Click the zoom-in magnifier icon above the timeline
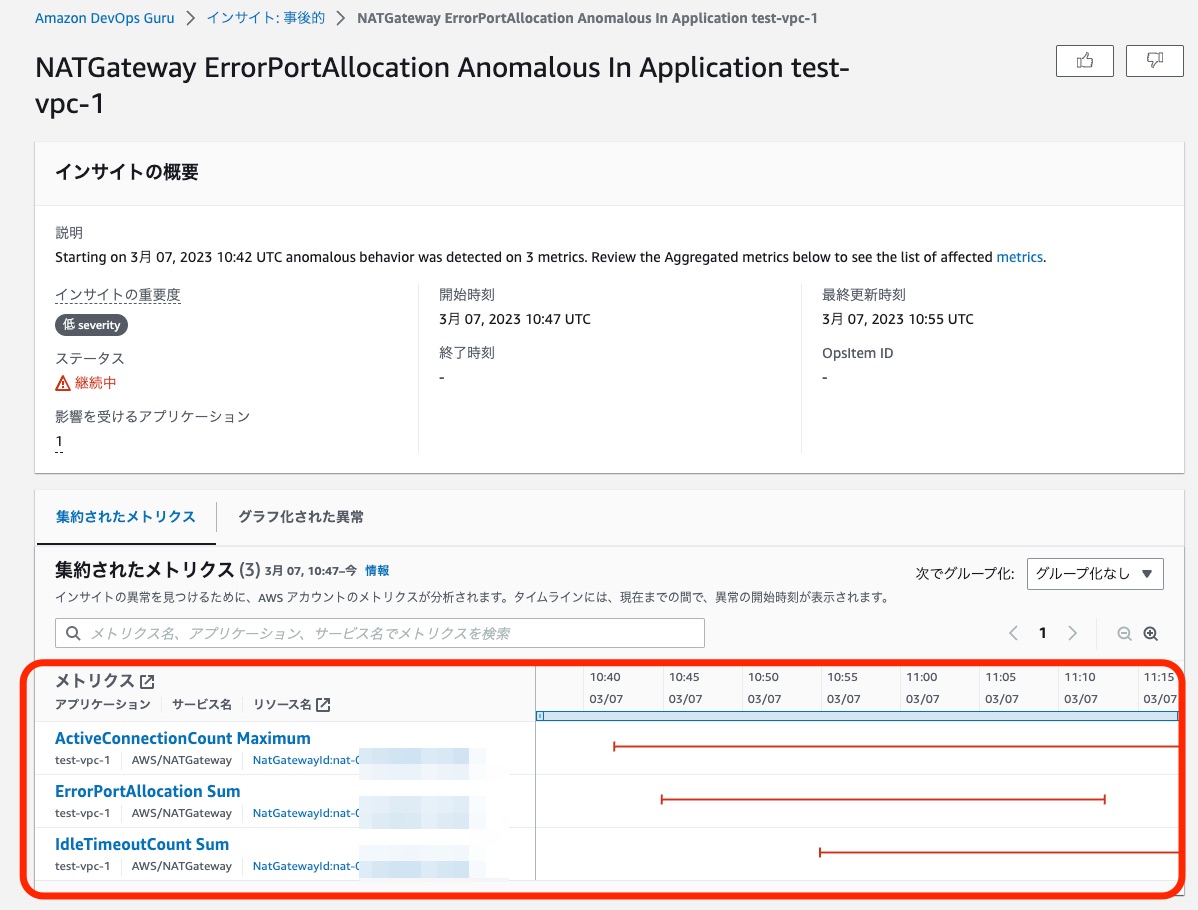This screenshot has height=910, width=1198. tap(1151, 633)
